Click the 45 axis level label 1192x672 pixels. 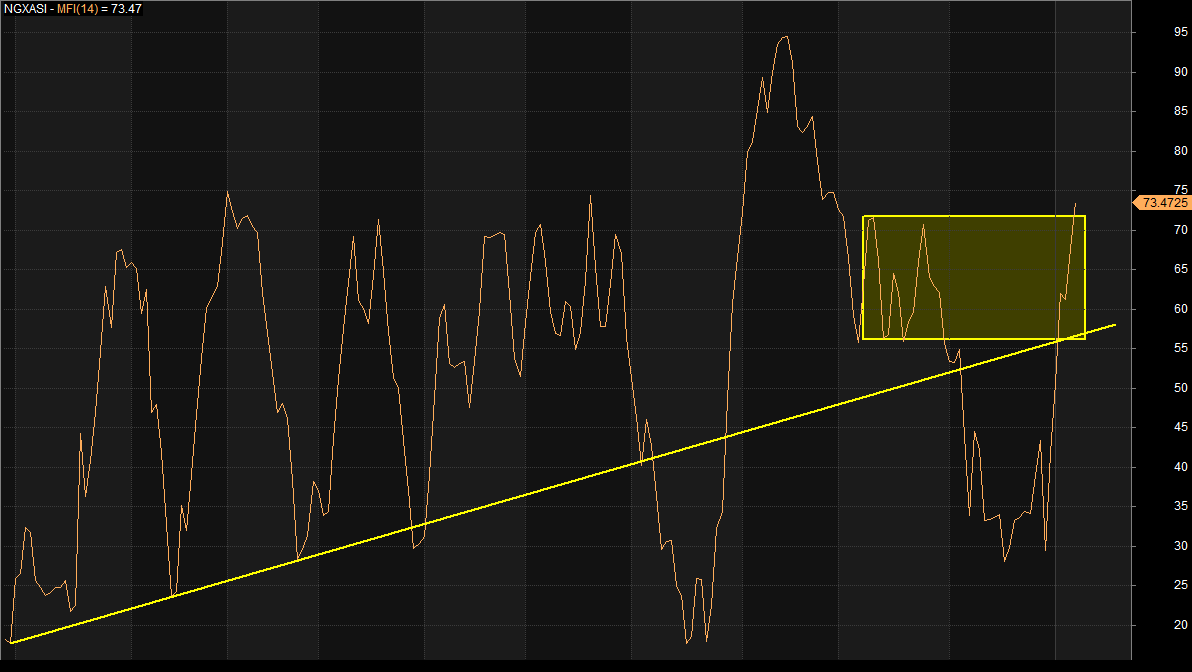tap(1181, 427)
